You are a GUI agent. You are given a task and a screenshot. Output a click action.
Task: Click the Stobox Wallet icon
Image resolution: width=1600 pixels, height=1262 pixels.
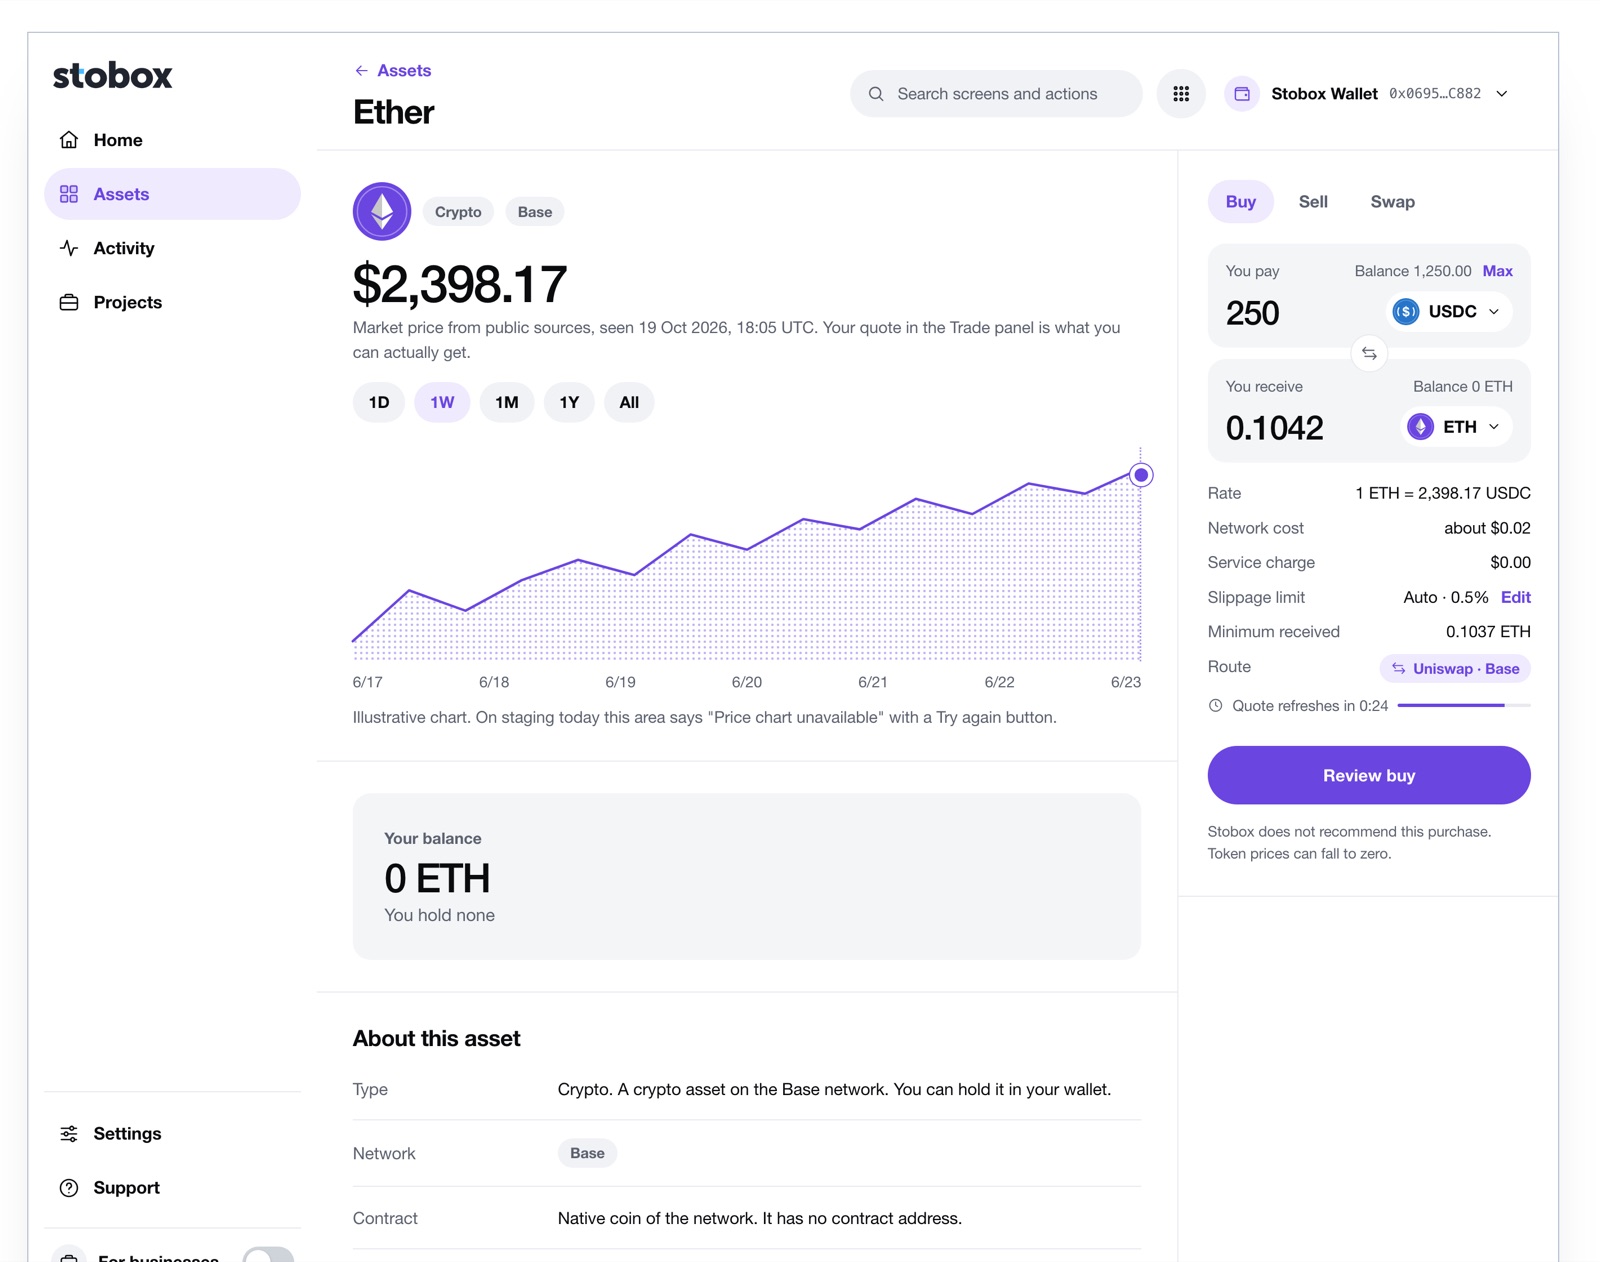click(1242, 94)
